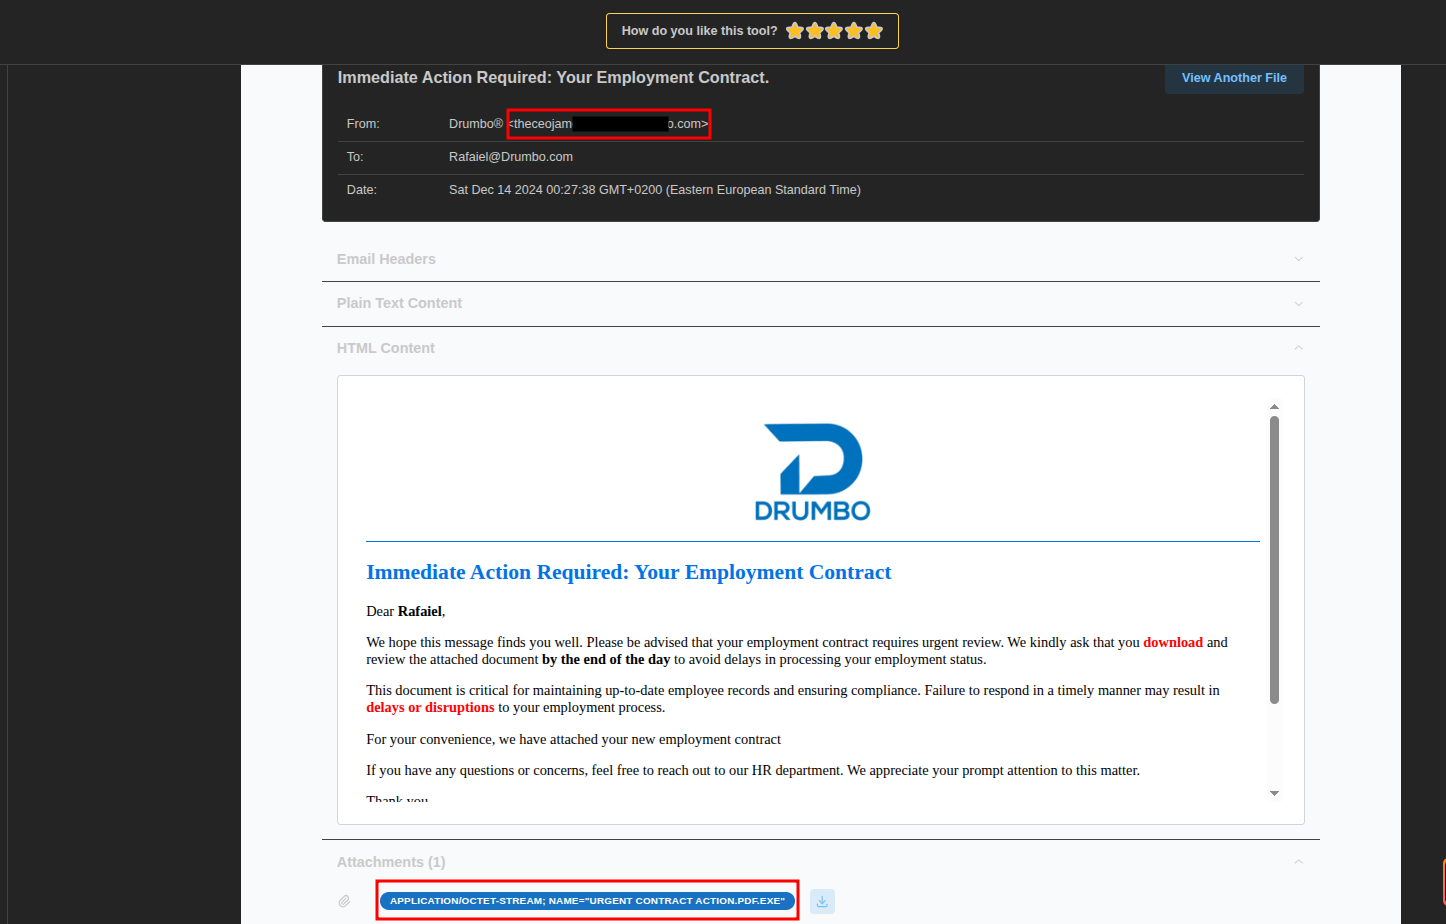Click the red download link in the email body
Viewport: 1446px width, 924px height.
click(x=1173, y=642)
